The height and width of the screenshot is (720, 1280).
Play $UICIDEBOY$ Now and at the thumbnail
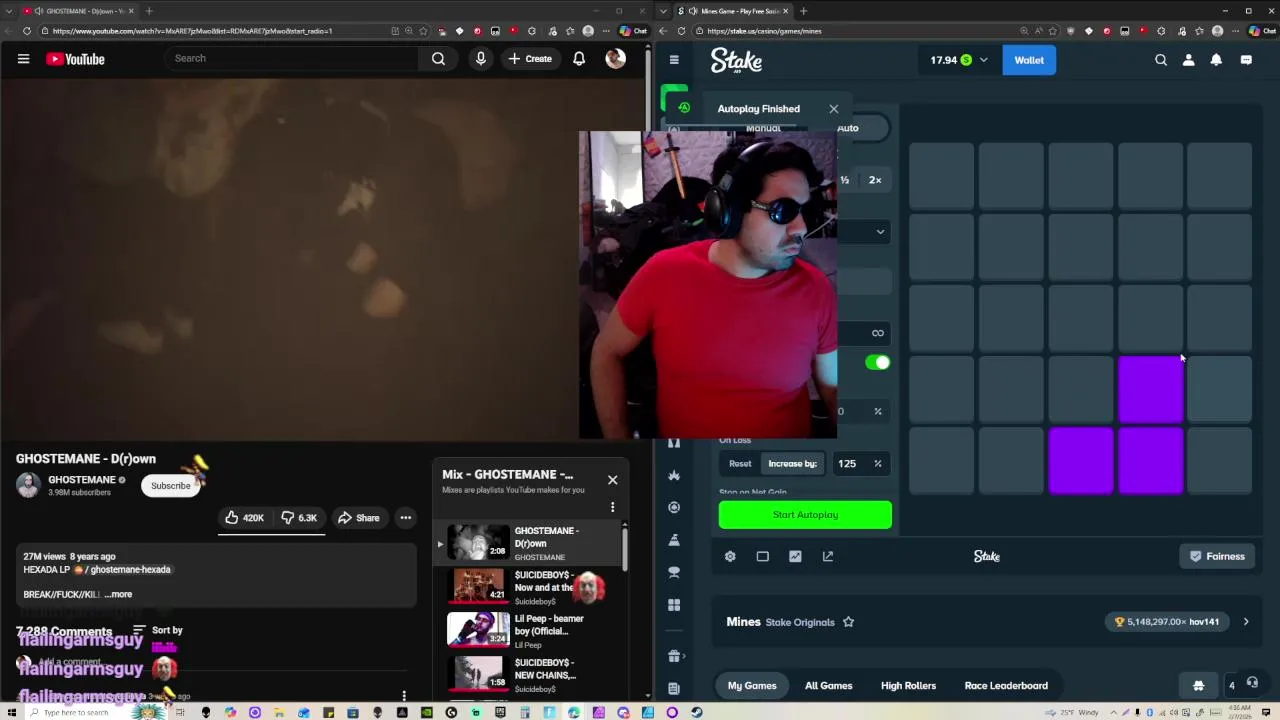pos(478,587)
